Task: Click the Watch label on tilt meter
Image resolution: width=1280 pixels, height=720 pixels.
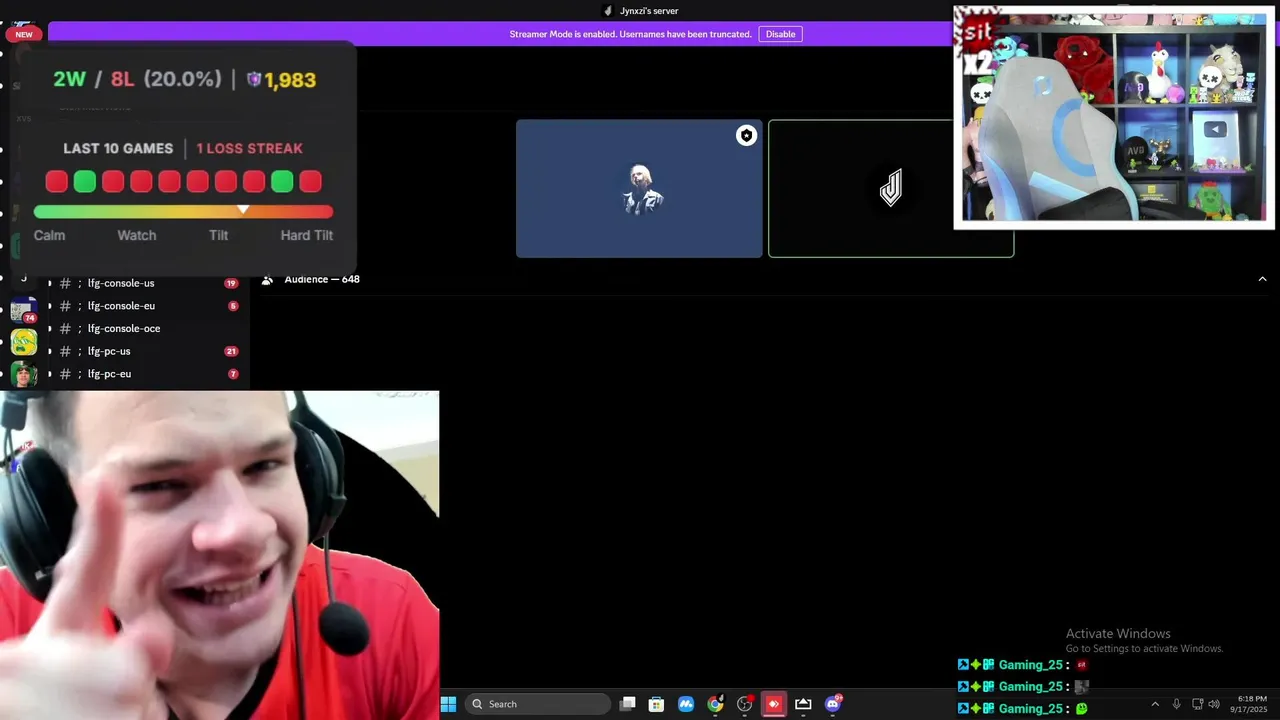Action: tap(137, 235)
